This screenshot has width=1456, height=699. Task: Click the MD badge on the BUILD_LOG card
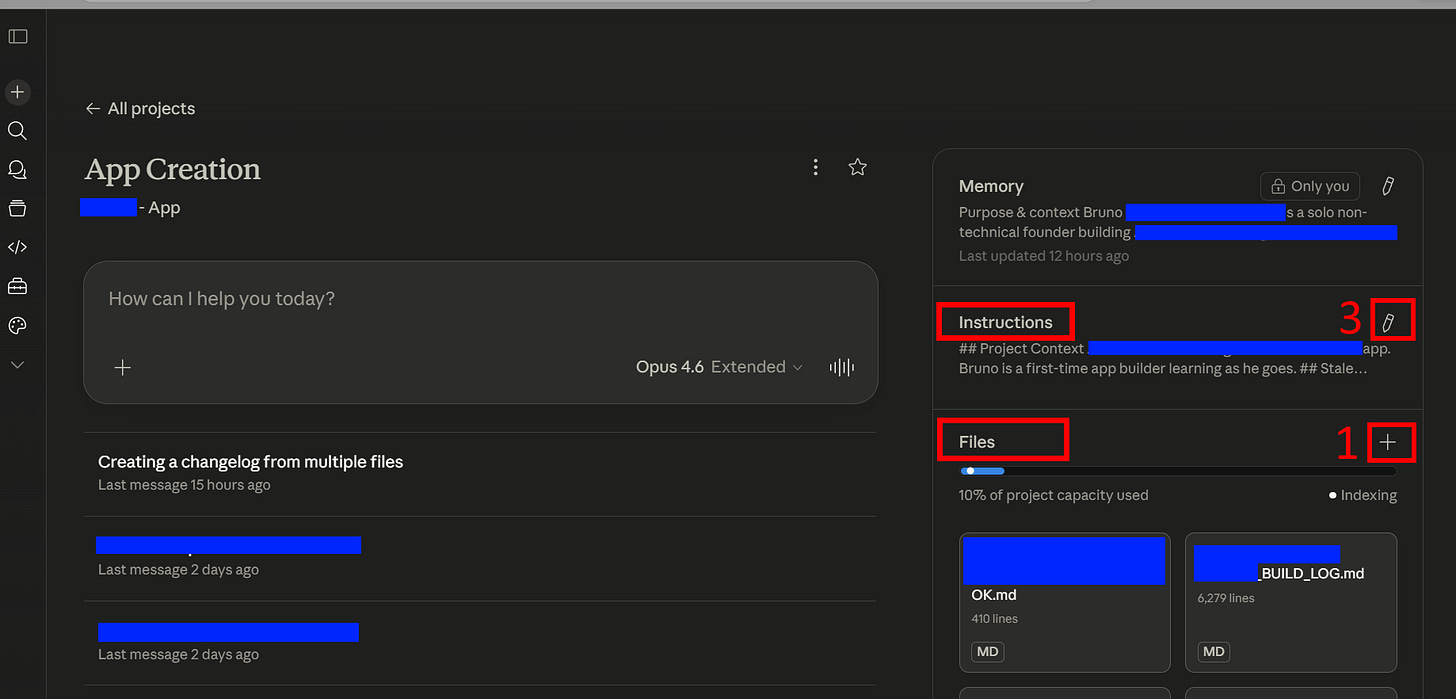coord(1214,652)
